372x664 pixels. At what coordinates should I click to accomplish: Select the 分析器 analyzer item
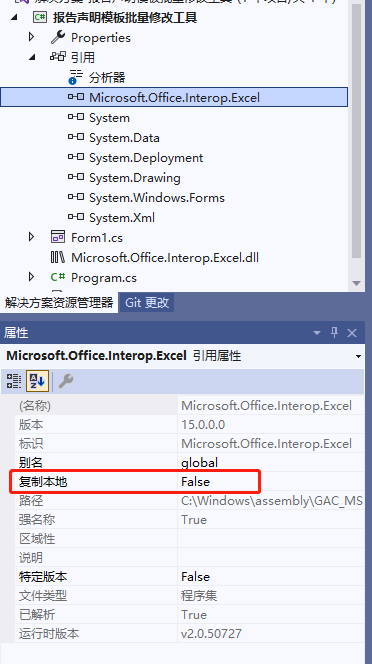point(107,77)
